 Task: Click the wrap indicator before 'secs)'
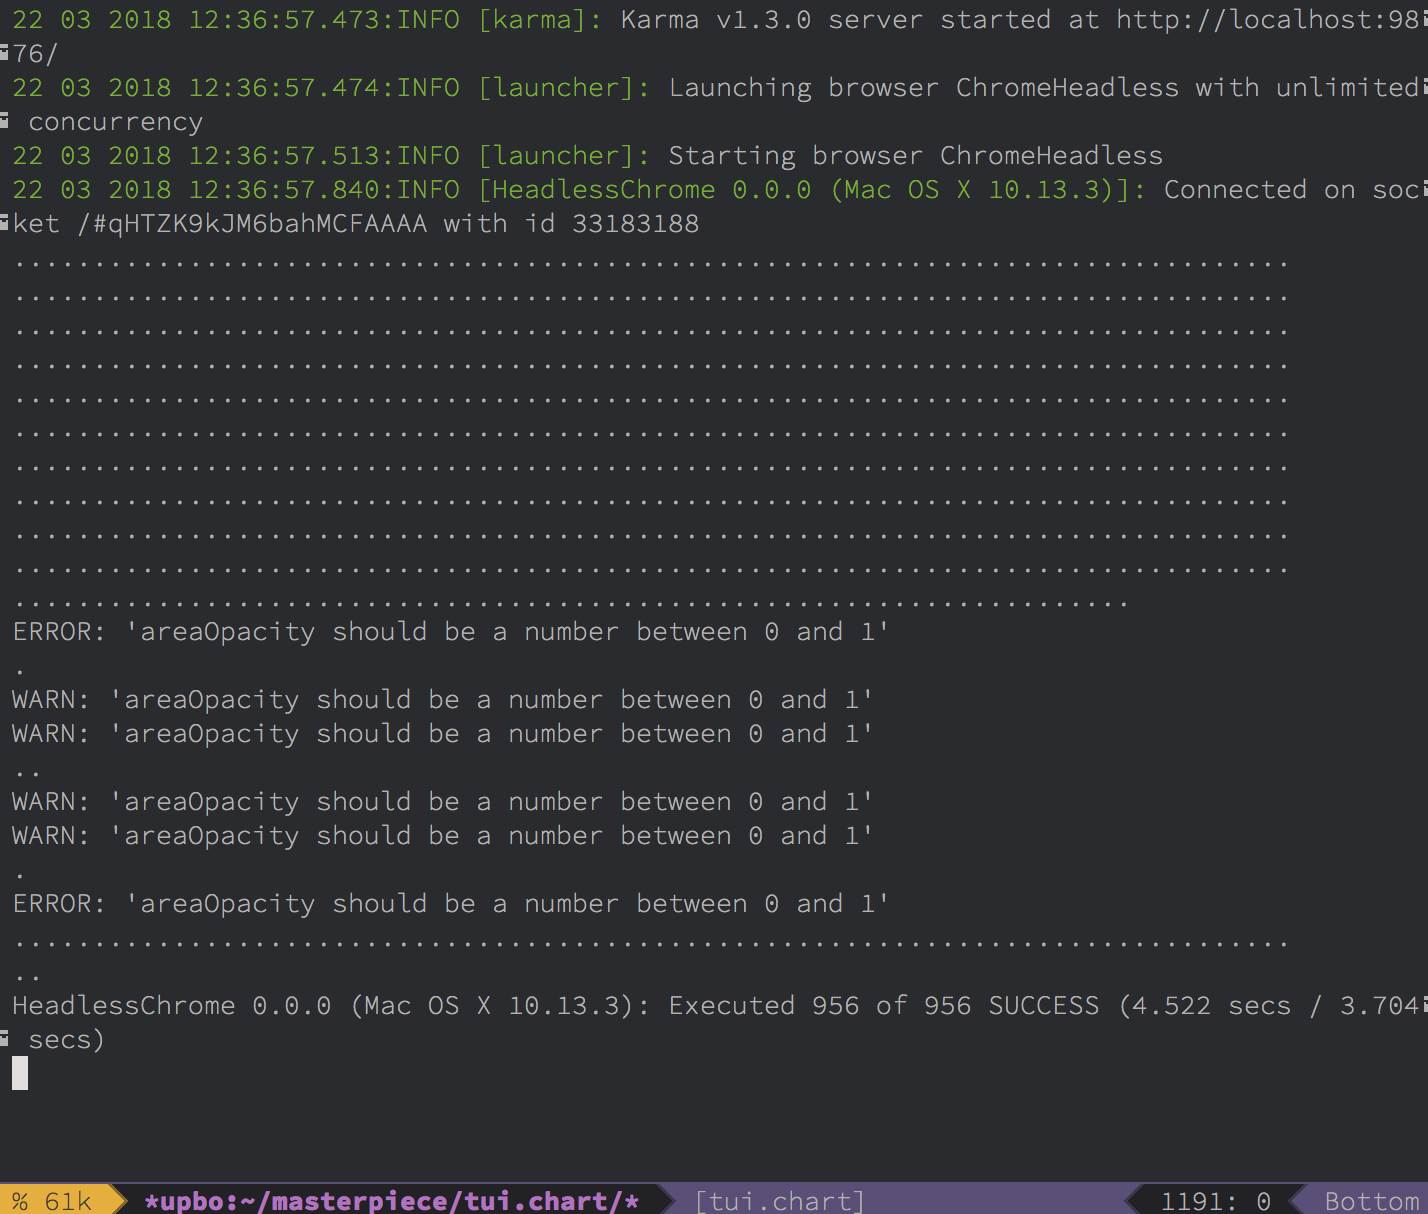tap(5, 1038)
